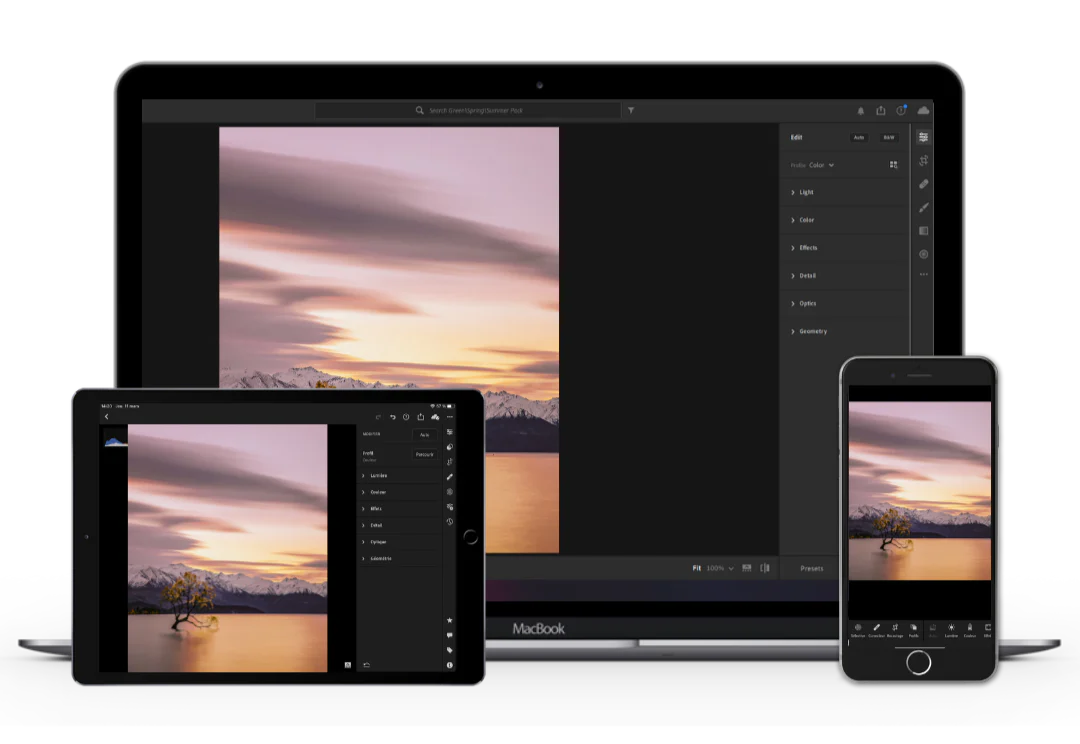
Task: Open cloud sync status on MacBook
Action: (x=923, y=110)
